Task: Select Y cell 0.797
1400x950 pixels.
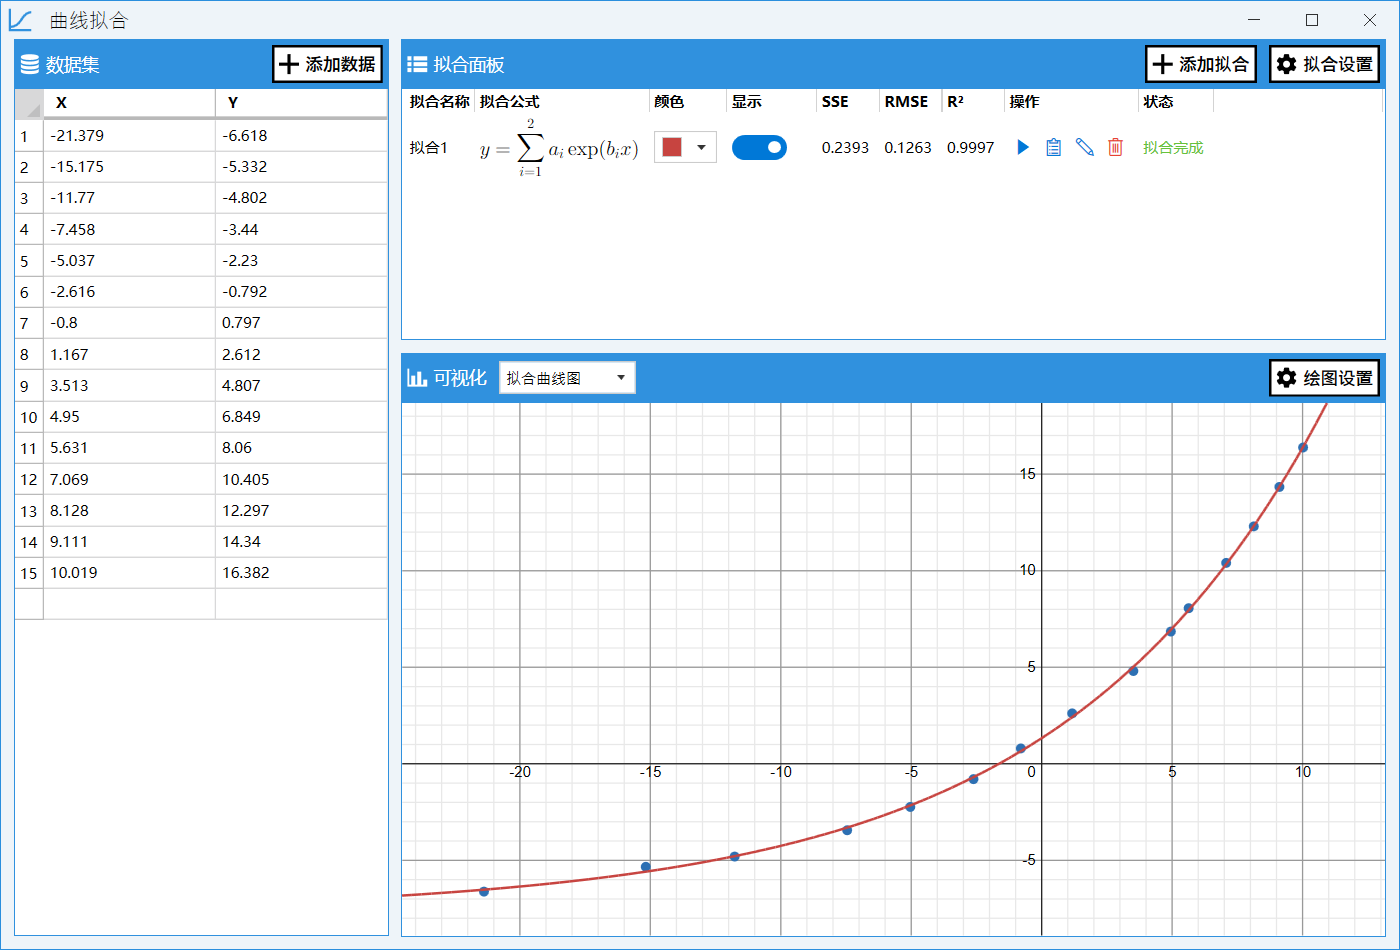Action: click(301, 323)
